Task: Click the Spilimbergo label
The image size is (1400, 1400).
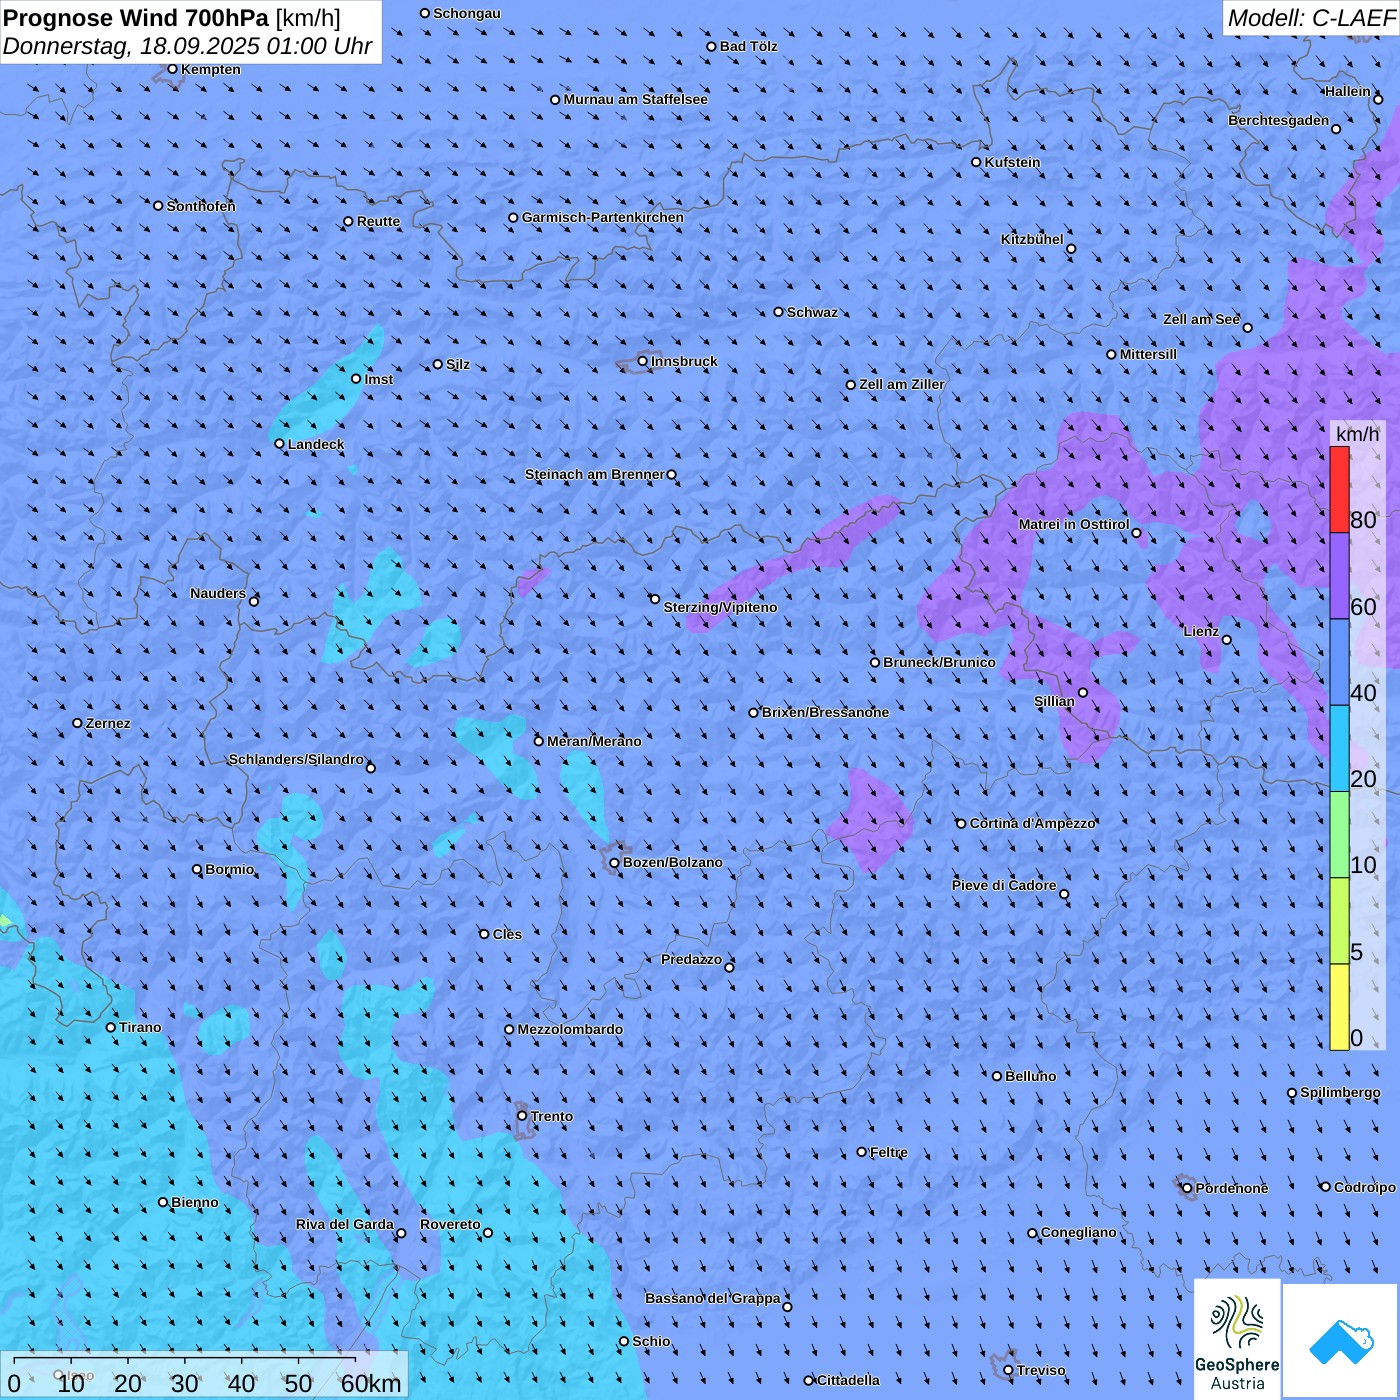Action: 1340,1092
